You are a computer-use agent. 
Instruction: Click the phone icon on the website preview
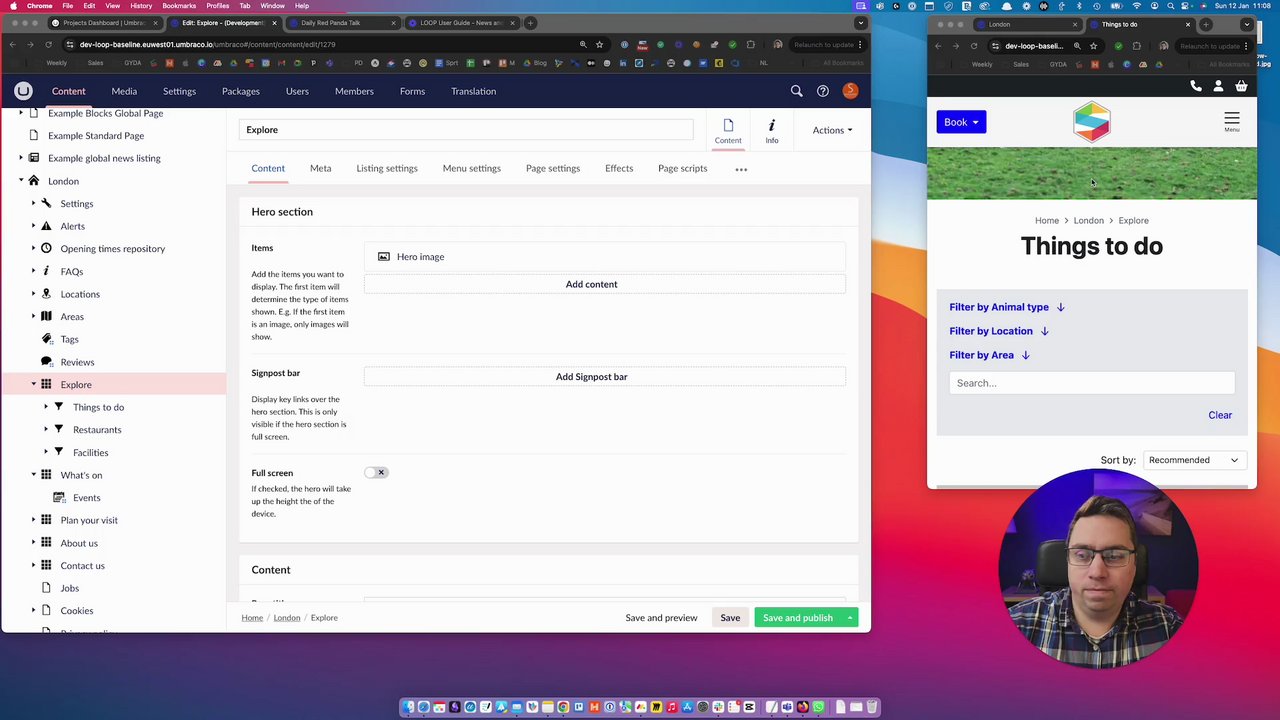point(1196,87)
